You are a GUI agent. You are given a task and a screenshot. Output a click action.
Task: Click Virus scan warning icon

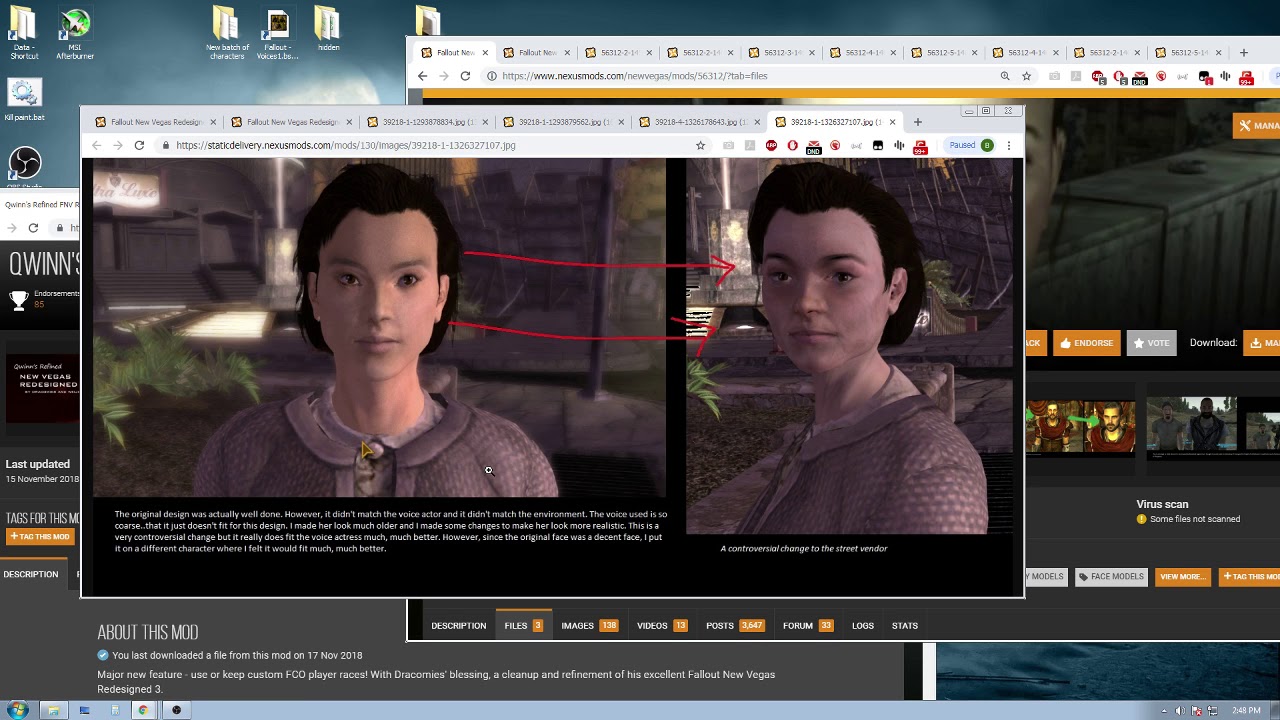pyautogui.click(x=1141, y=519)
